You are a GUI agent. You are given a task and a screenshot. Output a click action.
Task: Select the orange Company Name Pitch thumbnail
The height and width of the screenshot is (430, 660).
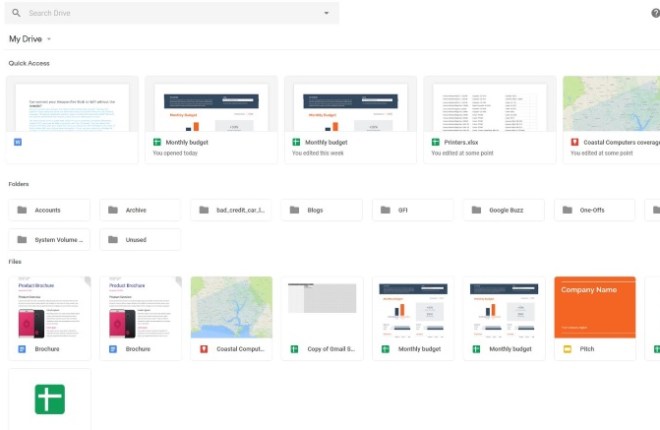click(x=595, y=307)
